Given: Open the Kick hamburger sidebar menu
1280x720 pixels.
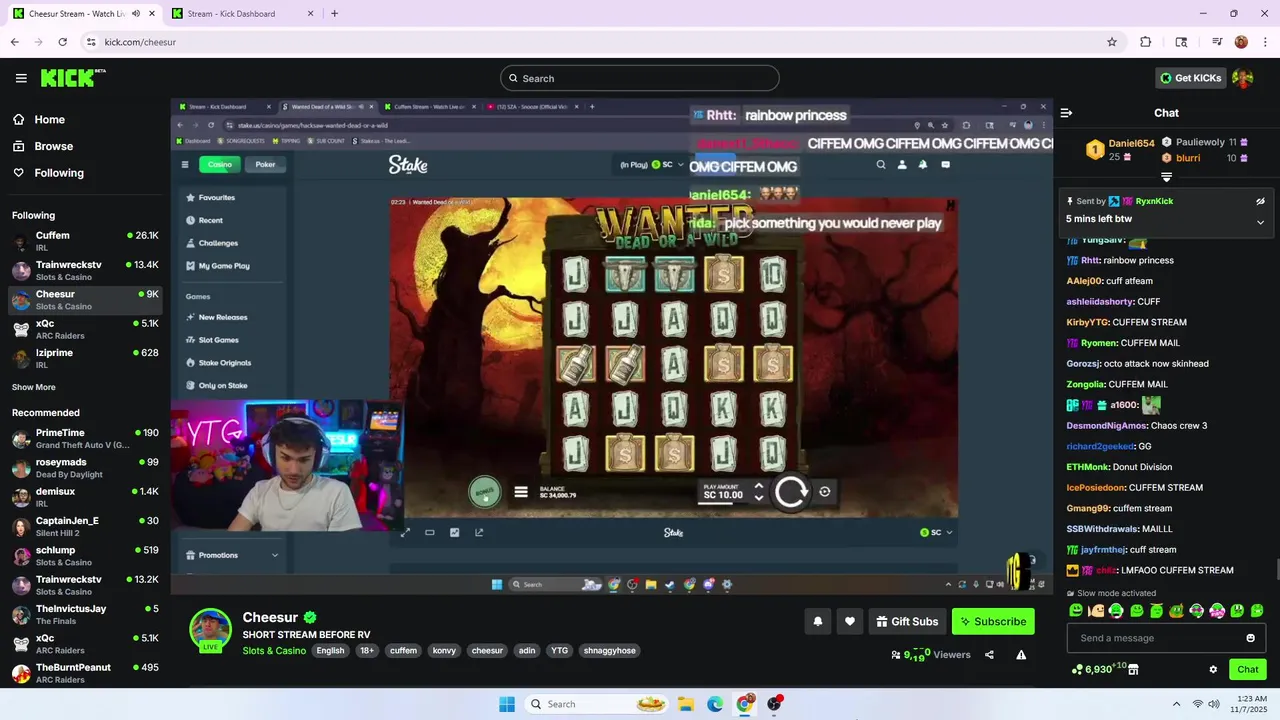Looking at the screenshot, I should [21, 78].
